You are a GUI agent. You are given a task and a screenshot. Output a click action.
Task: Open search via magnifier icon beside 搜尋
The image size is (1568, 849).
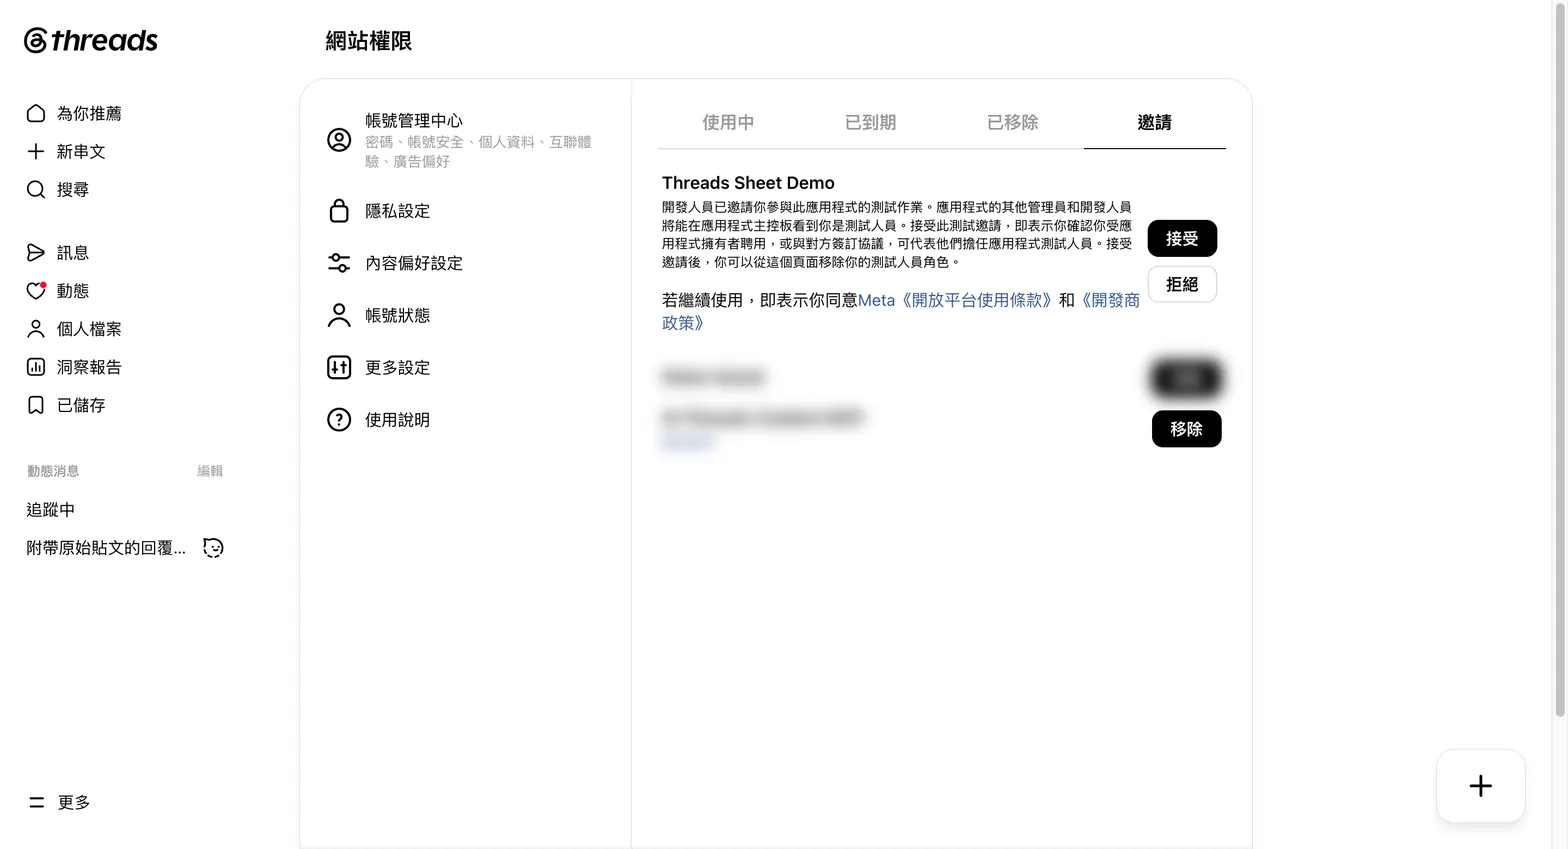click(x=36, y=189)
